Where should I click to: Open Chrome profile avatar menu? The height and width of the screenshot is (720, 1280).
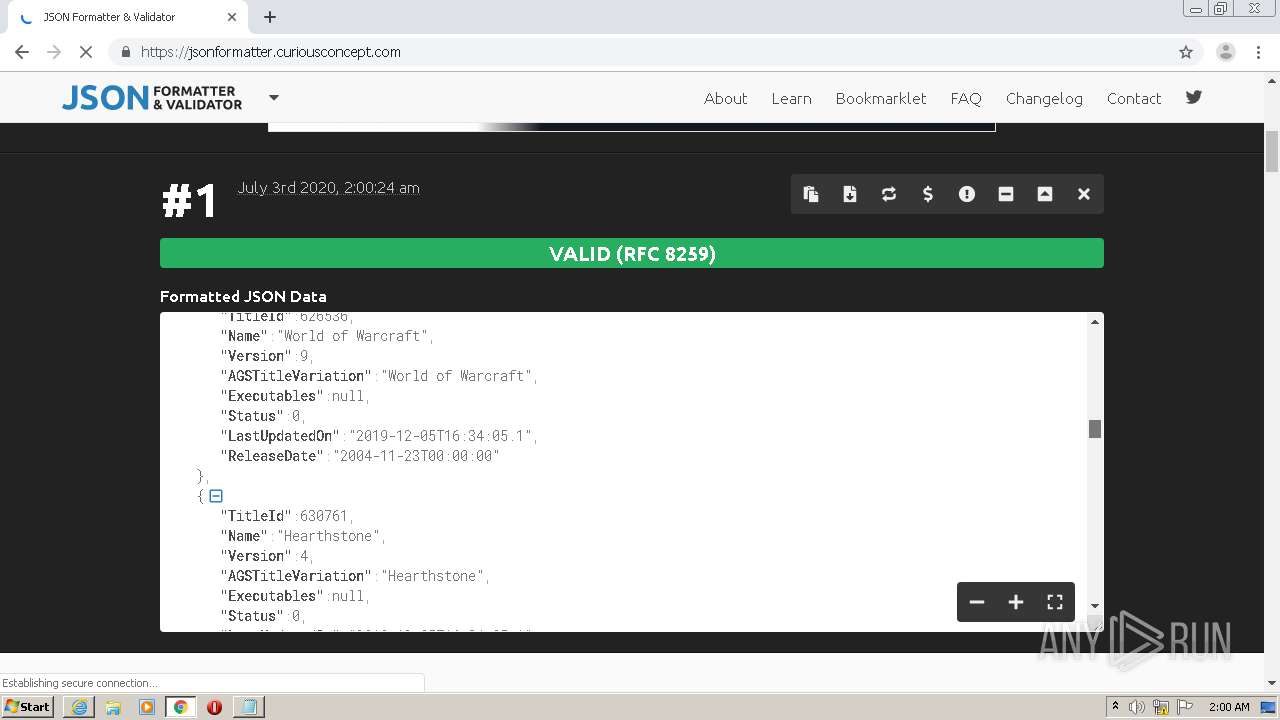click(x=1225, y=52)
